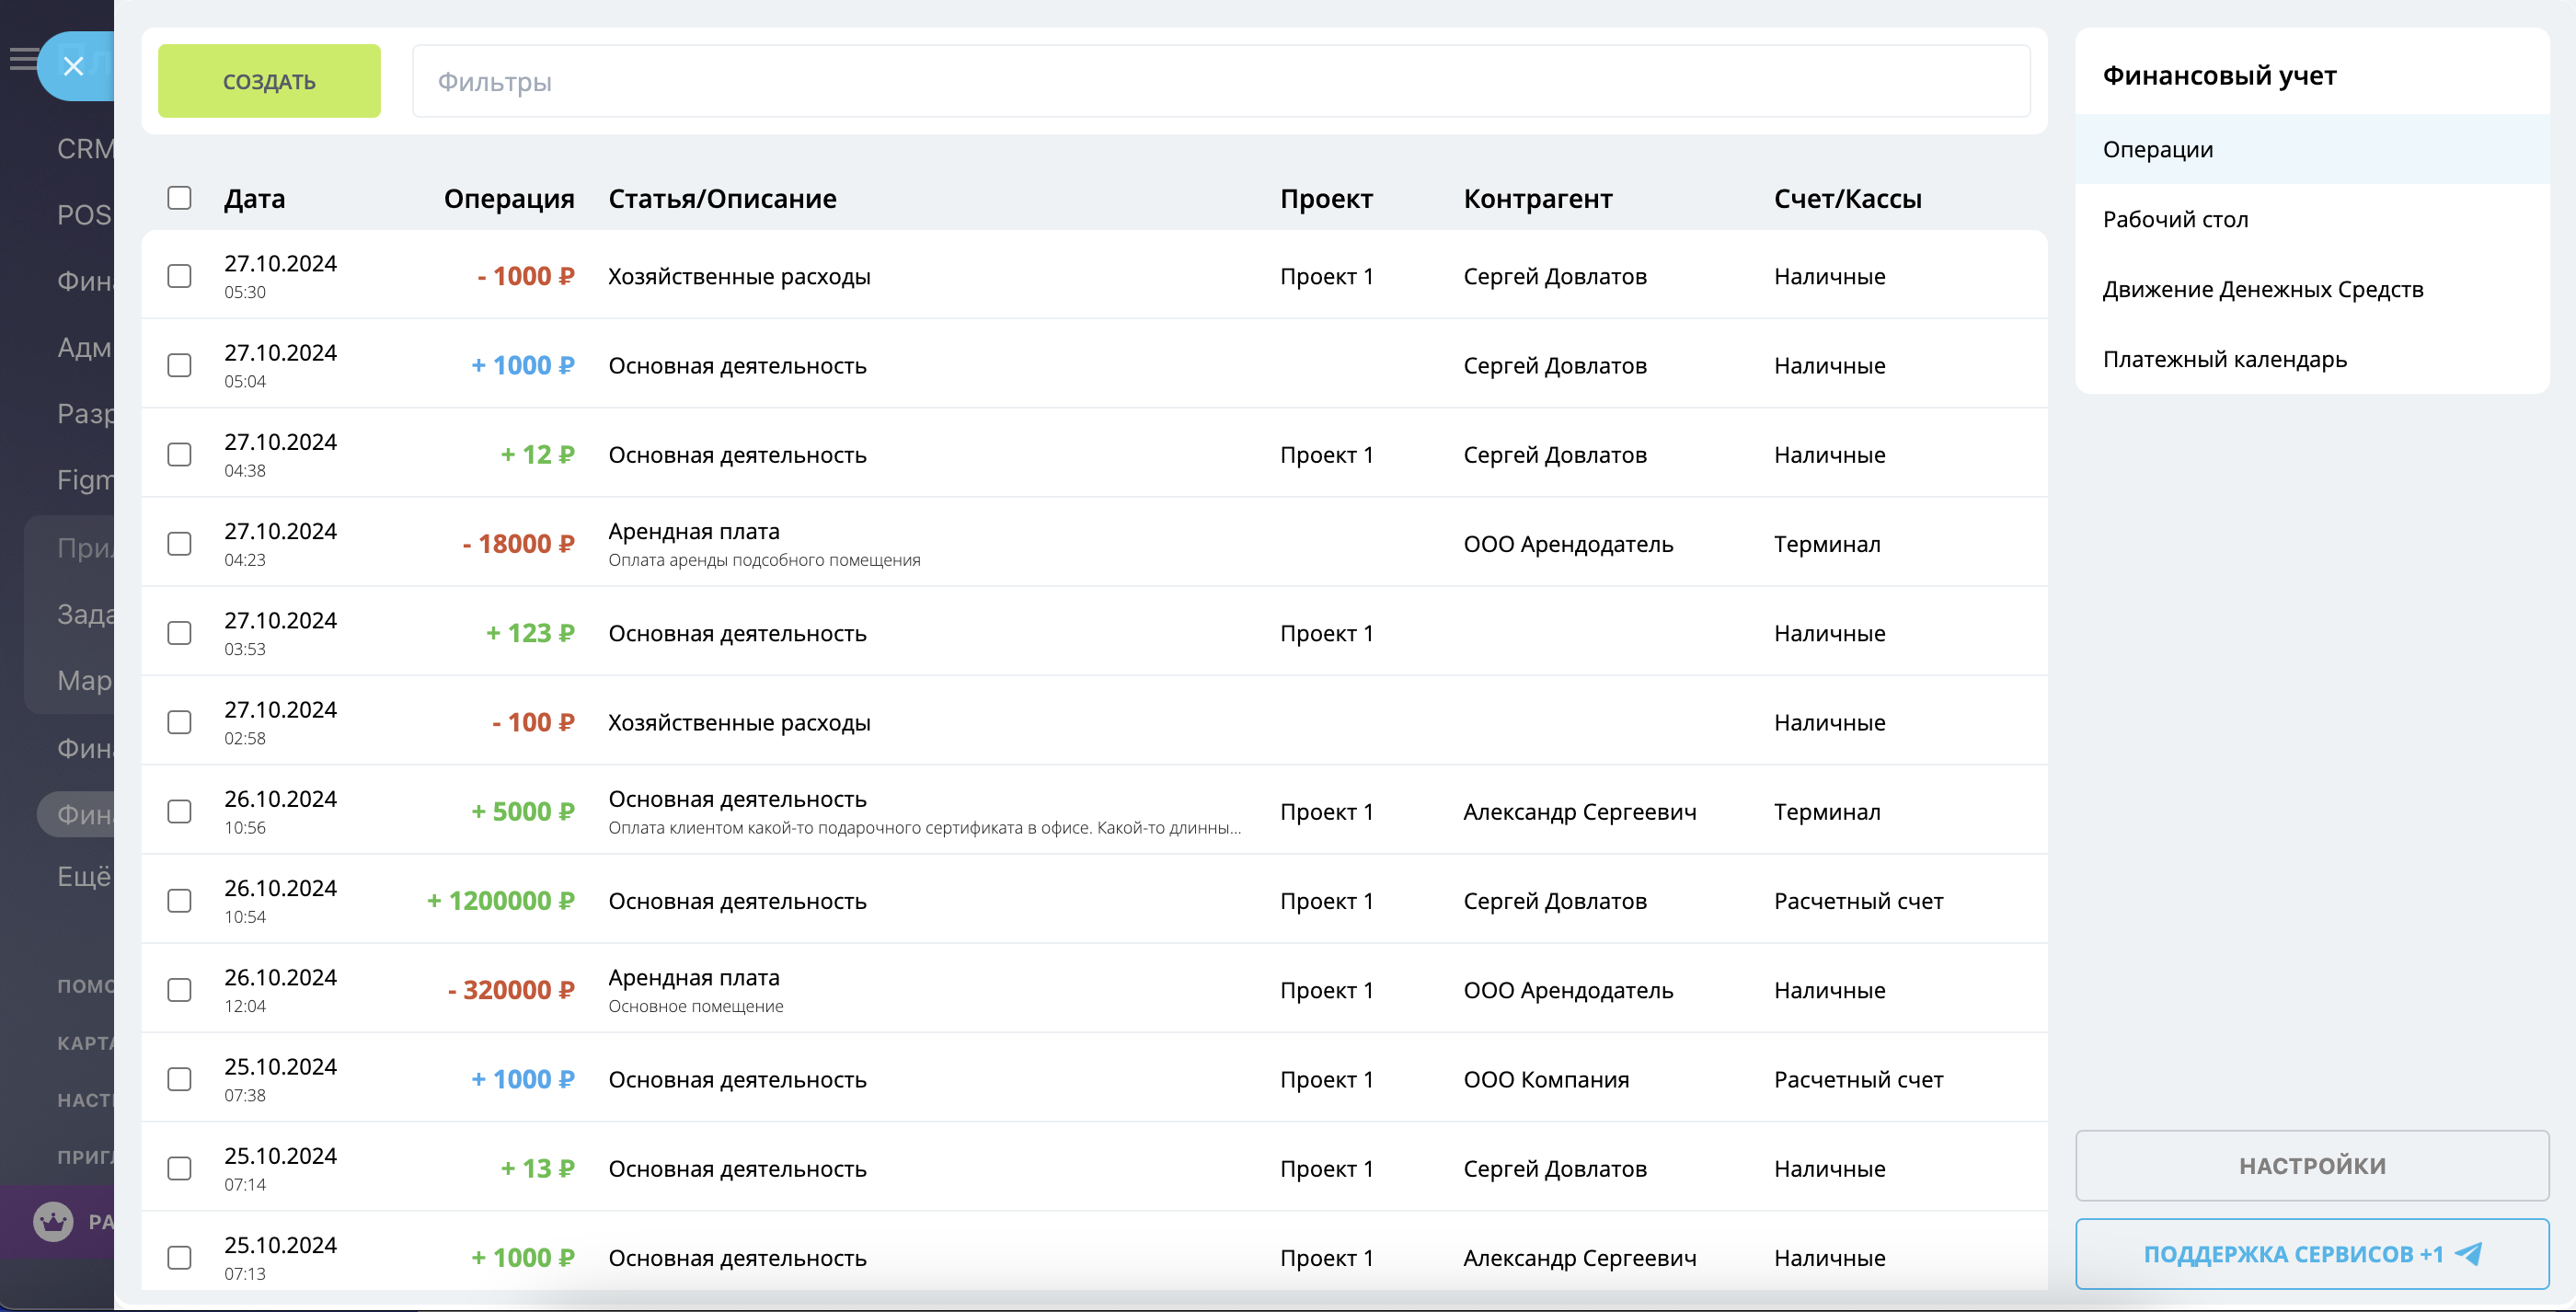Open the hamburger menu in the sidebar
Screen dimensions: 2576x1312
coord(22,60)
